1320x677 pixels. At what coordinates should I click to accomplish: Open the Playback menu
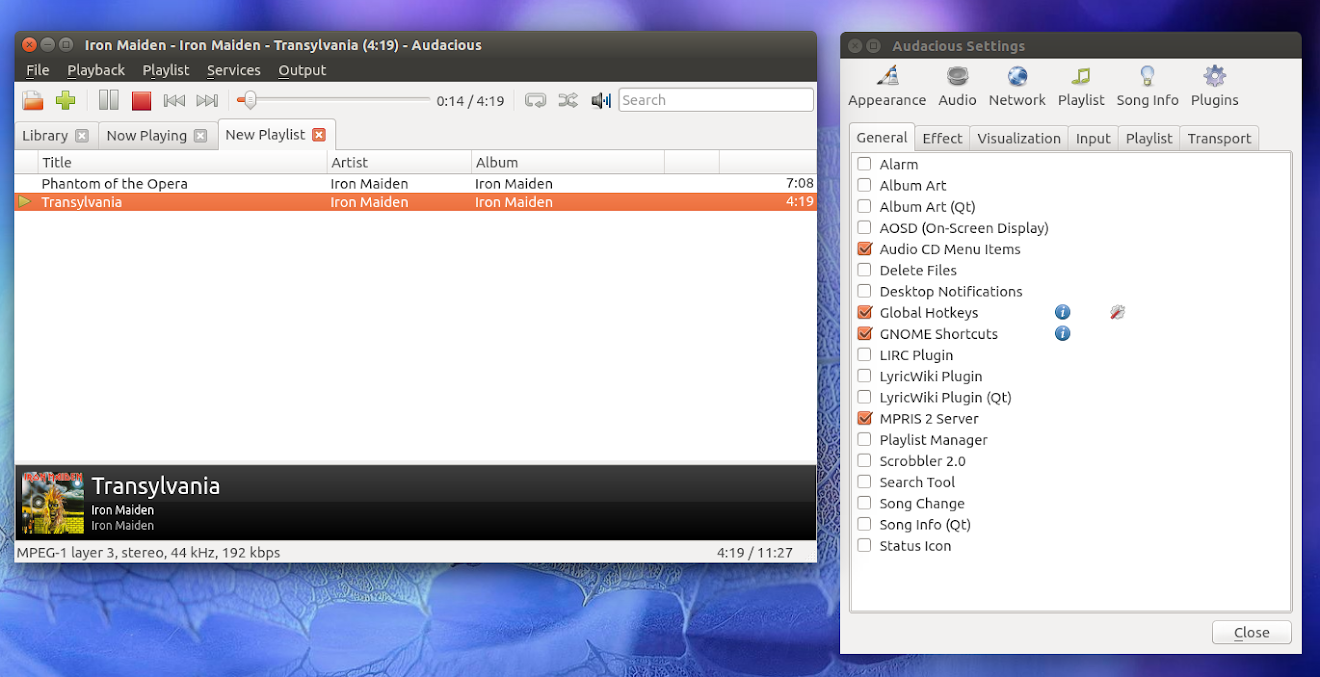tap(95, 70)
